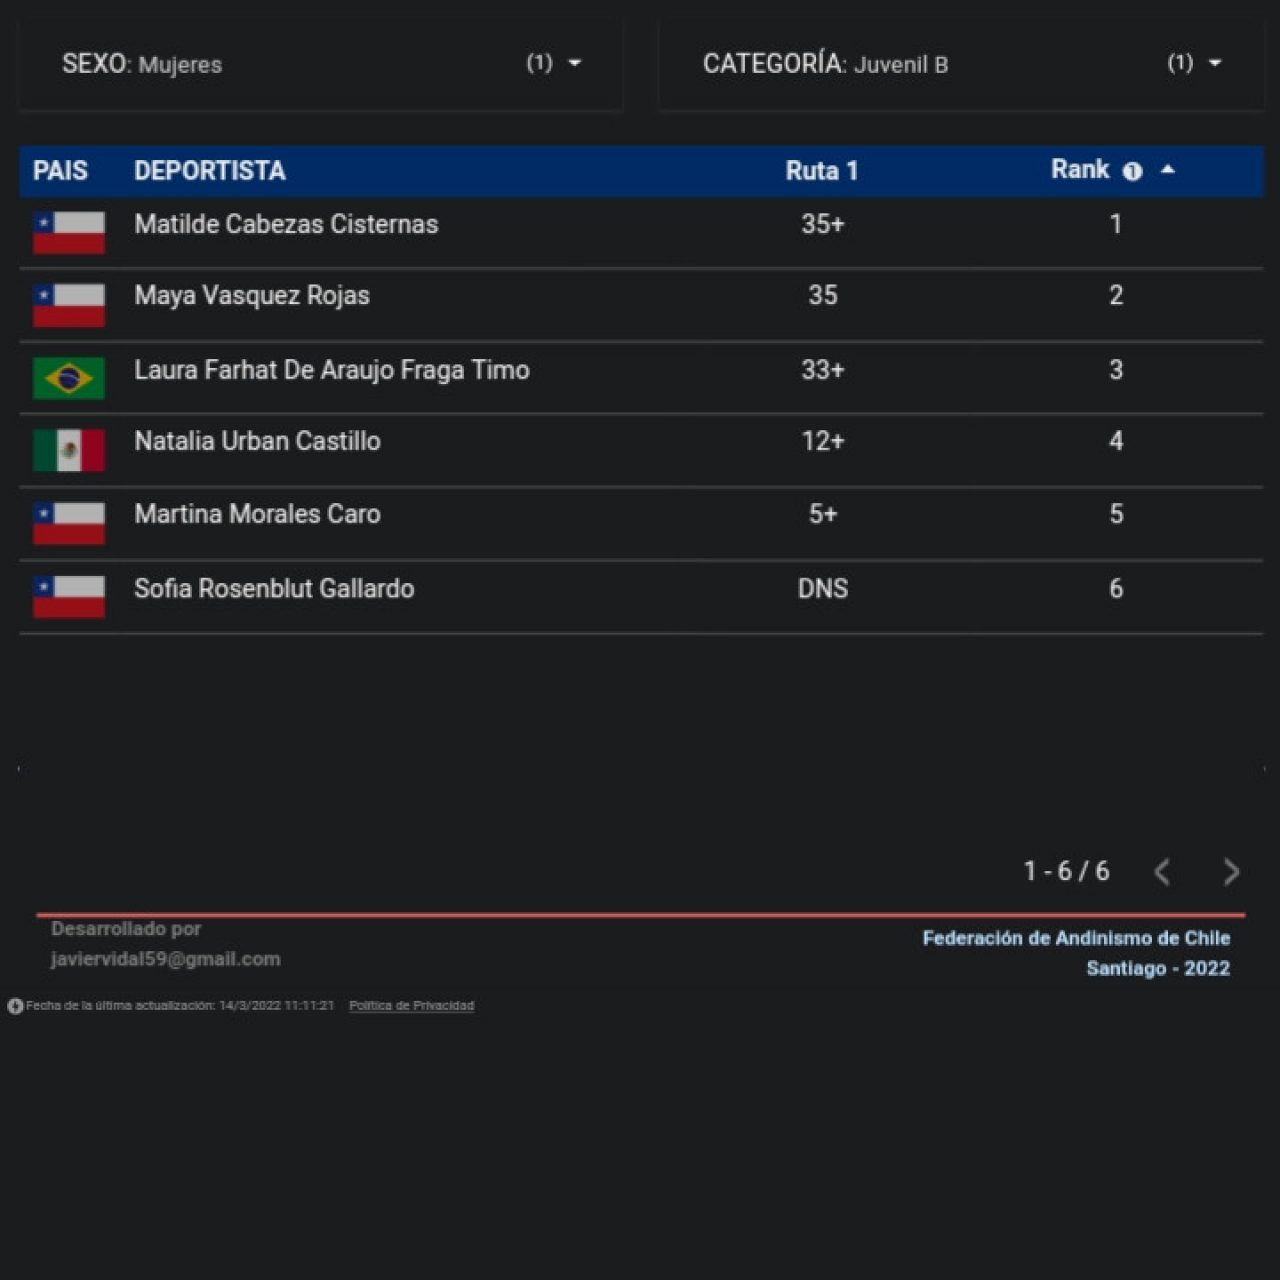Sort by the DEPORTISTA column header
1280x1280 pixels.
[x=210, y=171]
